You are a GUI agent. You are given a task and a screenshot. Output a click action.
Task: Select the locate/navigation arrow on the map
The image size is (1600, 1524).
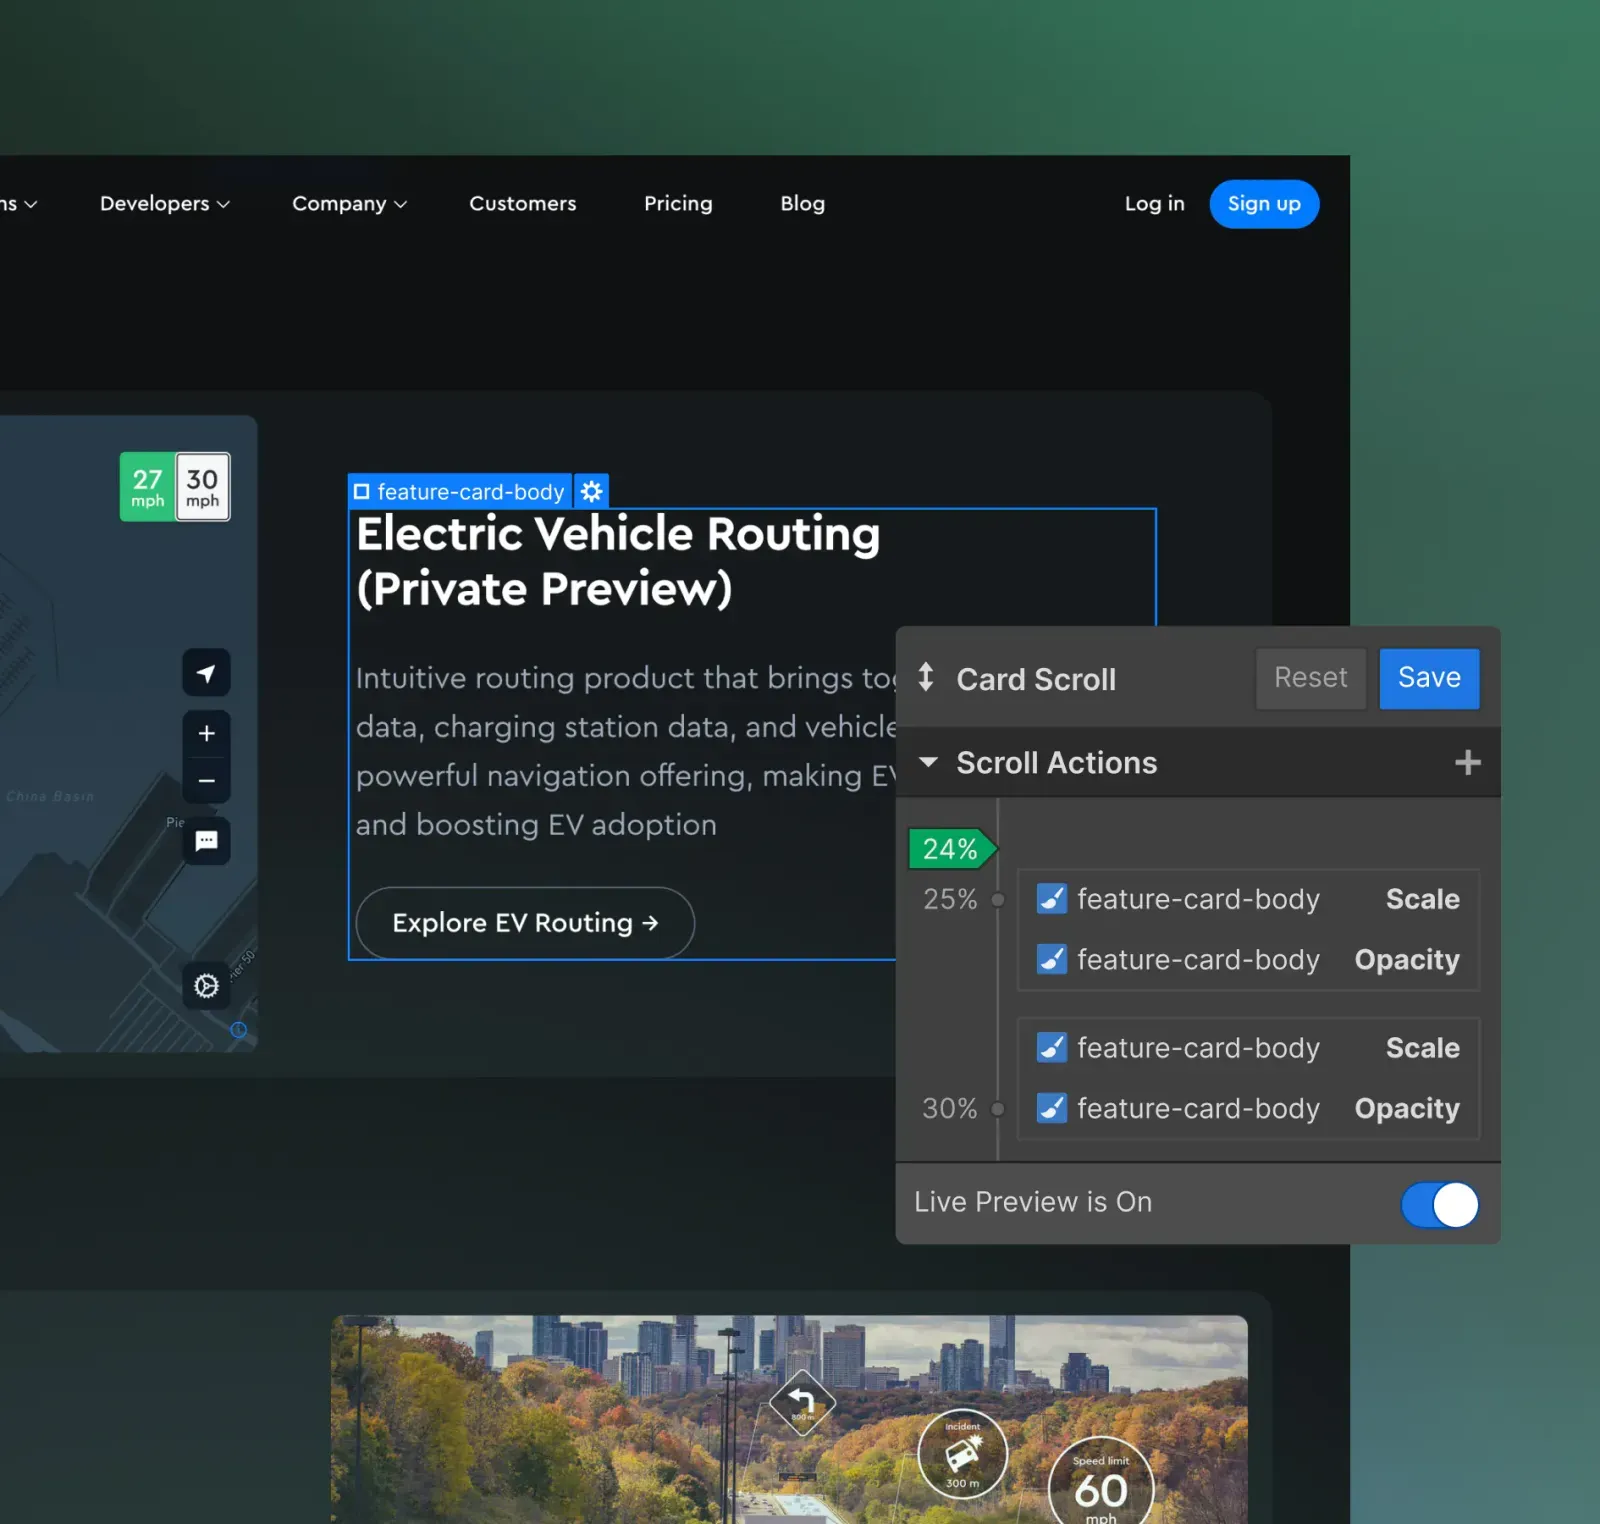click(206, 673)
